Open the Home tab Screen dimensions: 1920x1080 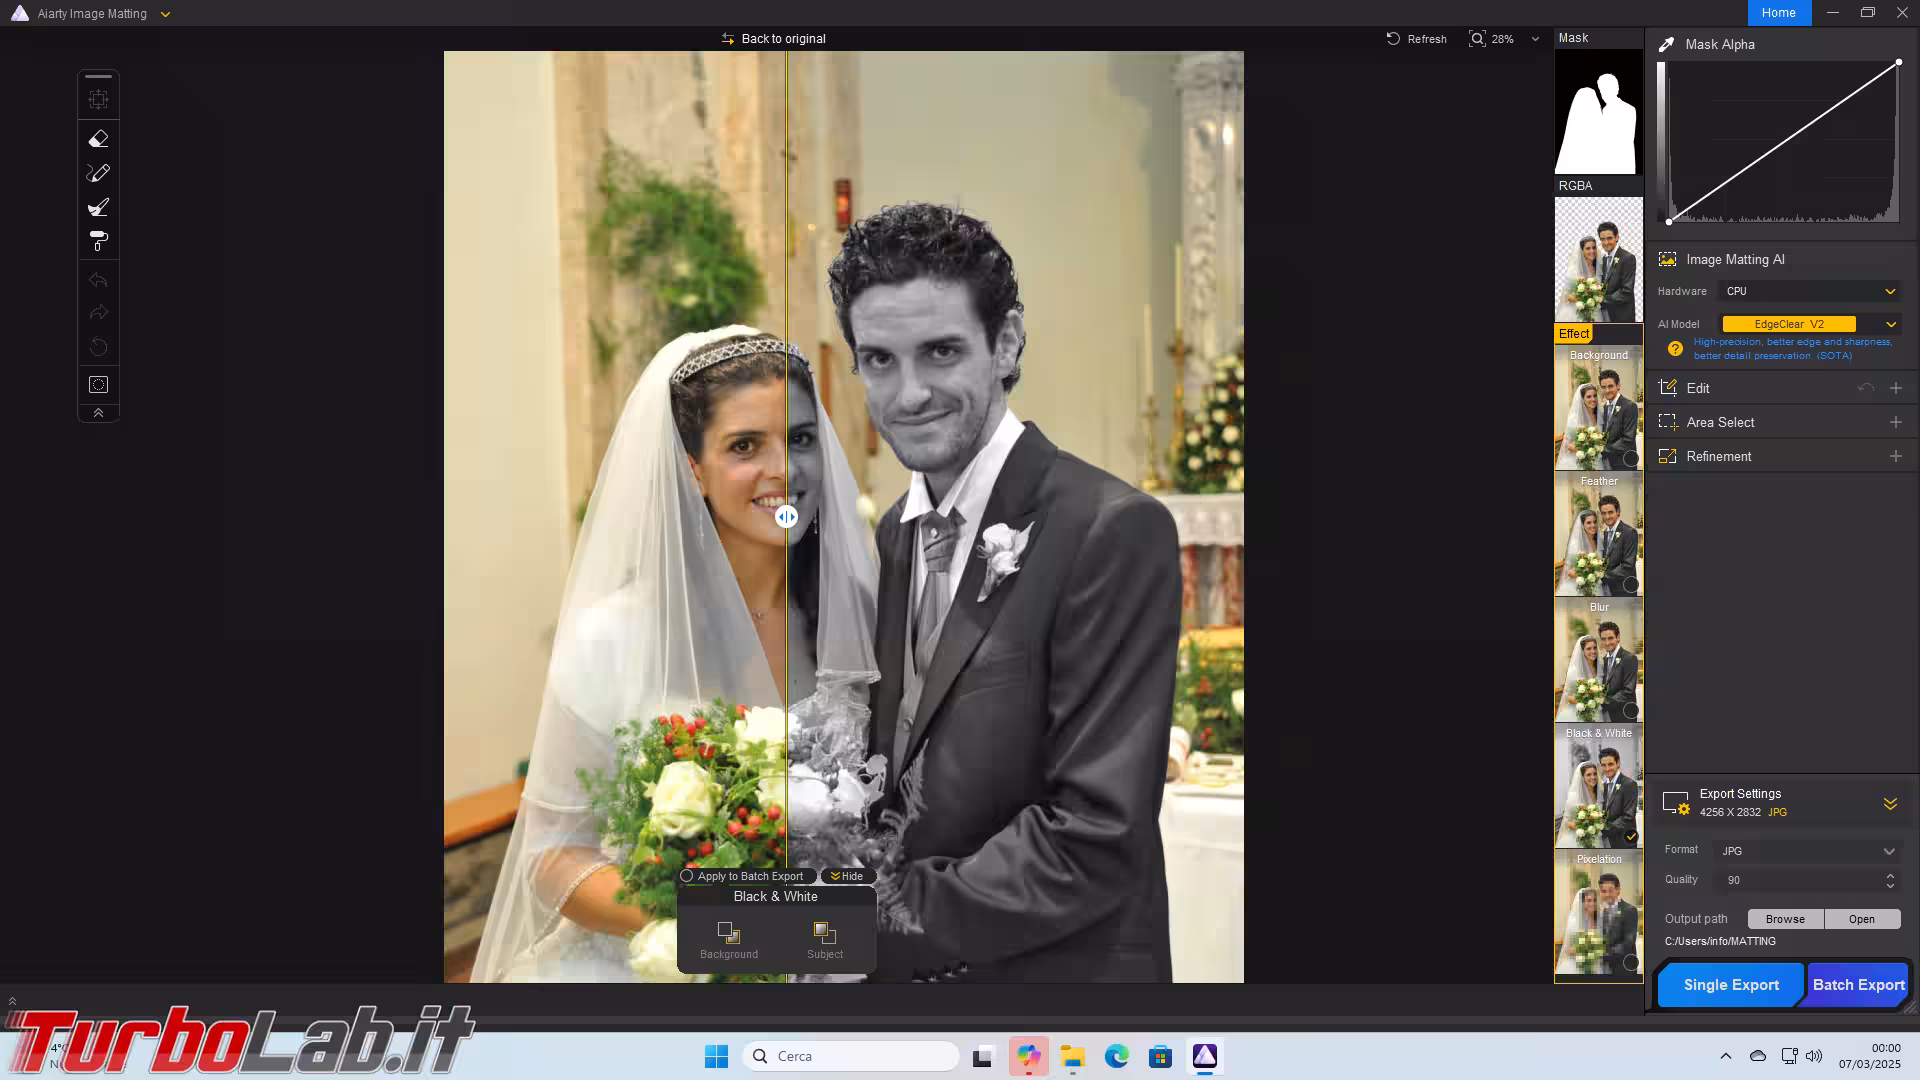(x=1778, y=13)
